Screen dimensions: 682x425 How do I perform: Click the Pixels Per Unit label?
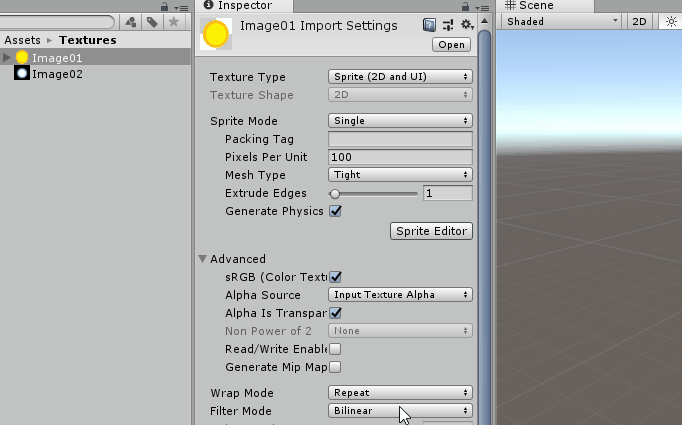pyautogui.click(x=266, y=157)
